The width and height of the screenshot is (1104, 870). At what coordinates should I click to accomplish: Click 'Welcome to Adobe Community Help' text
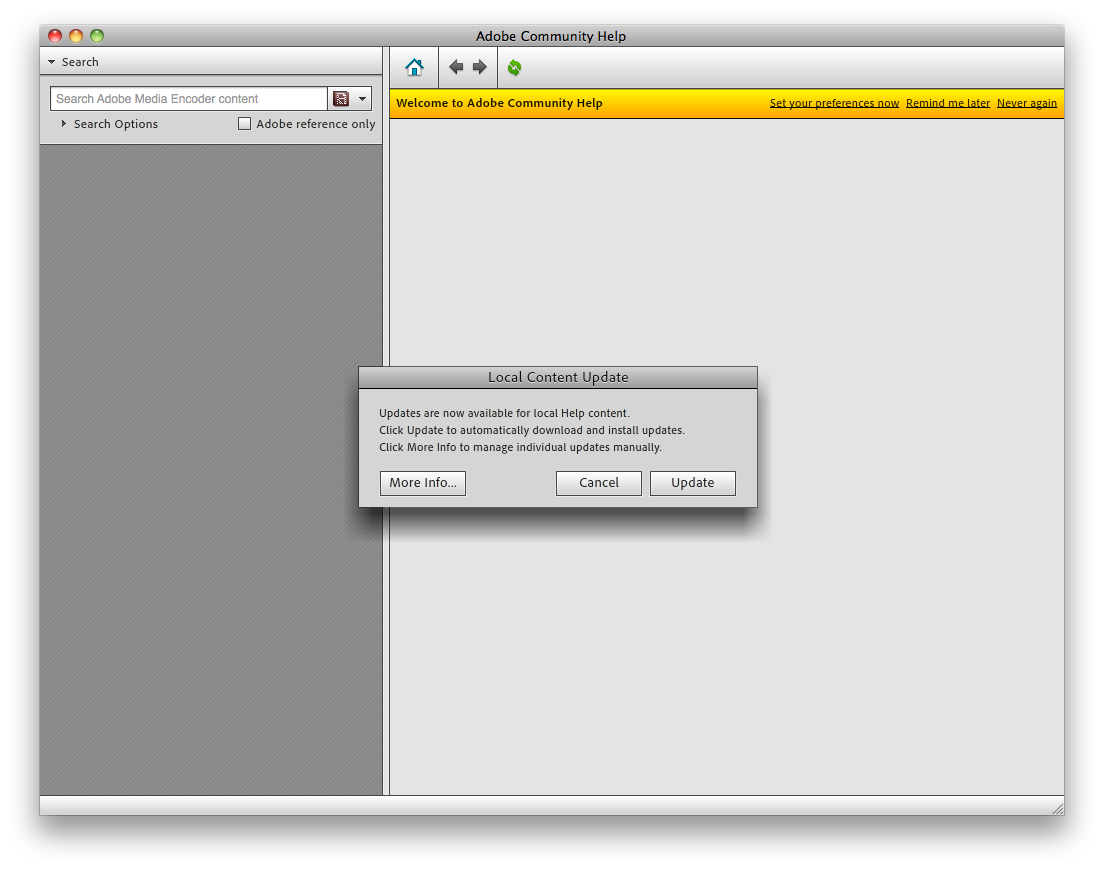[x=499, y=103]
